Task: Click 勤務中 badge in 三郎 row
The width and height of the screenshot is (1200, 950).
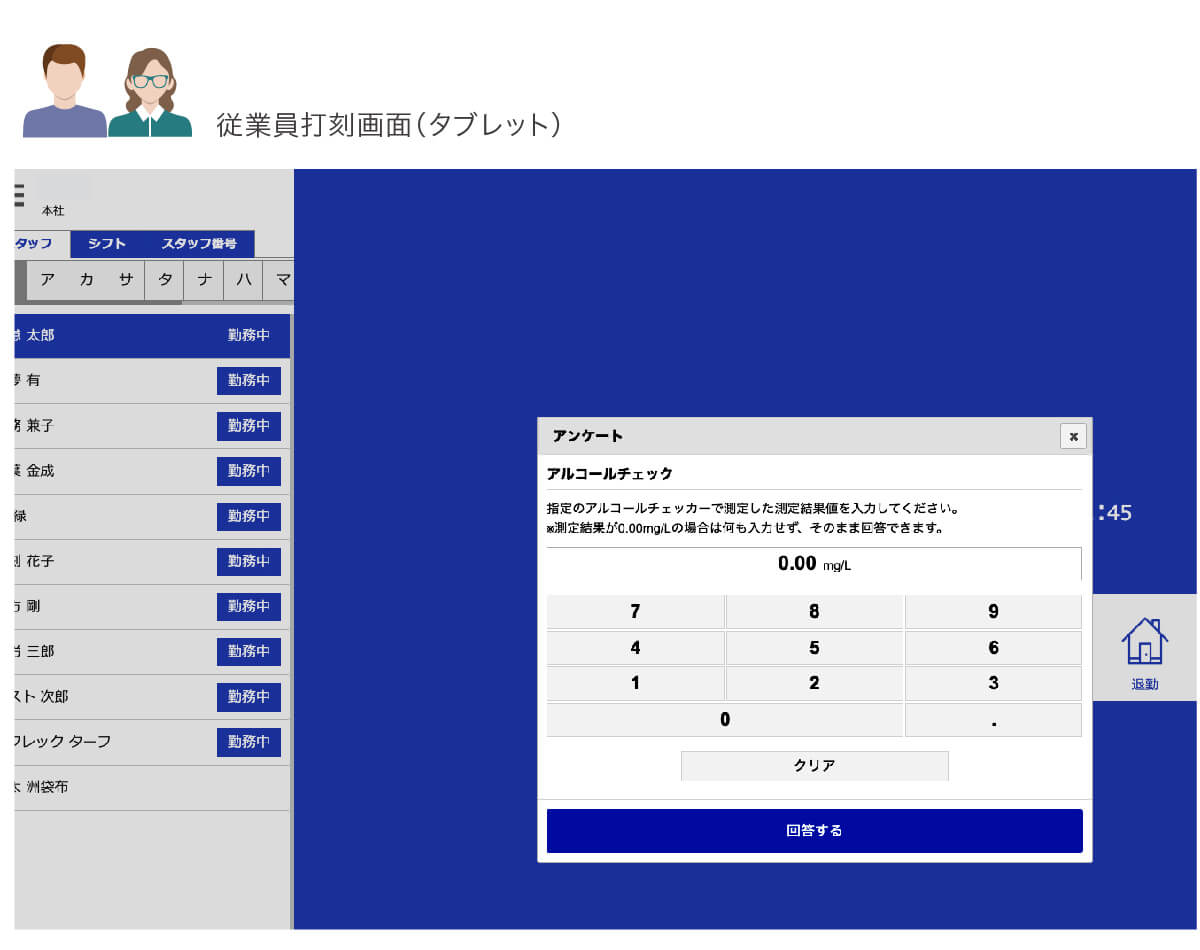Action: [249, 652]
